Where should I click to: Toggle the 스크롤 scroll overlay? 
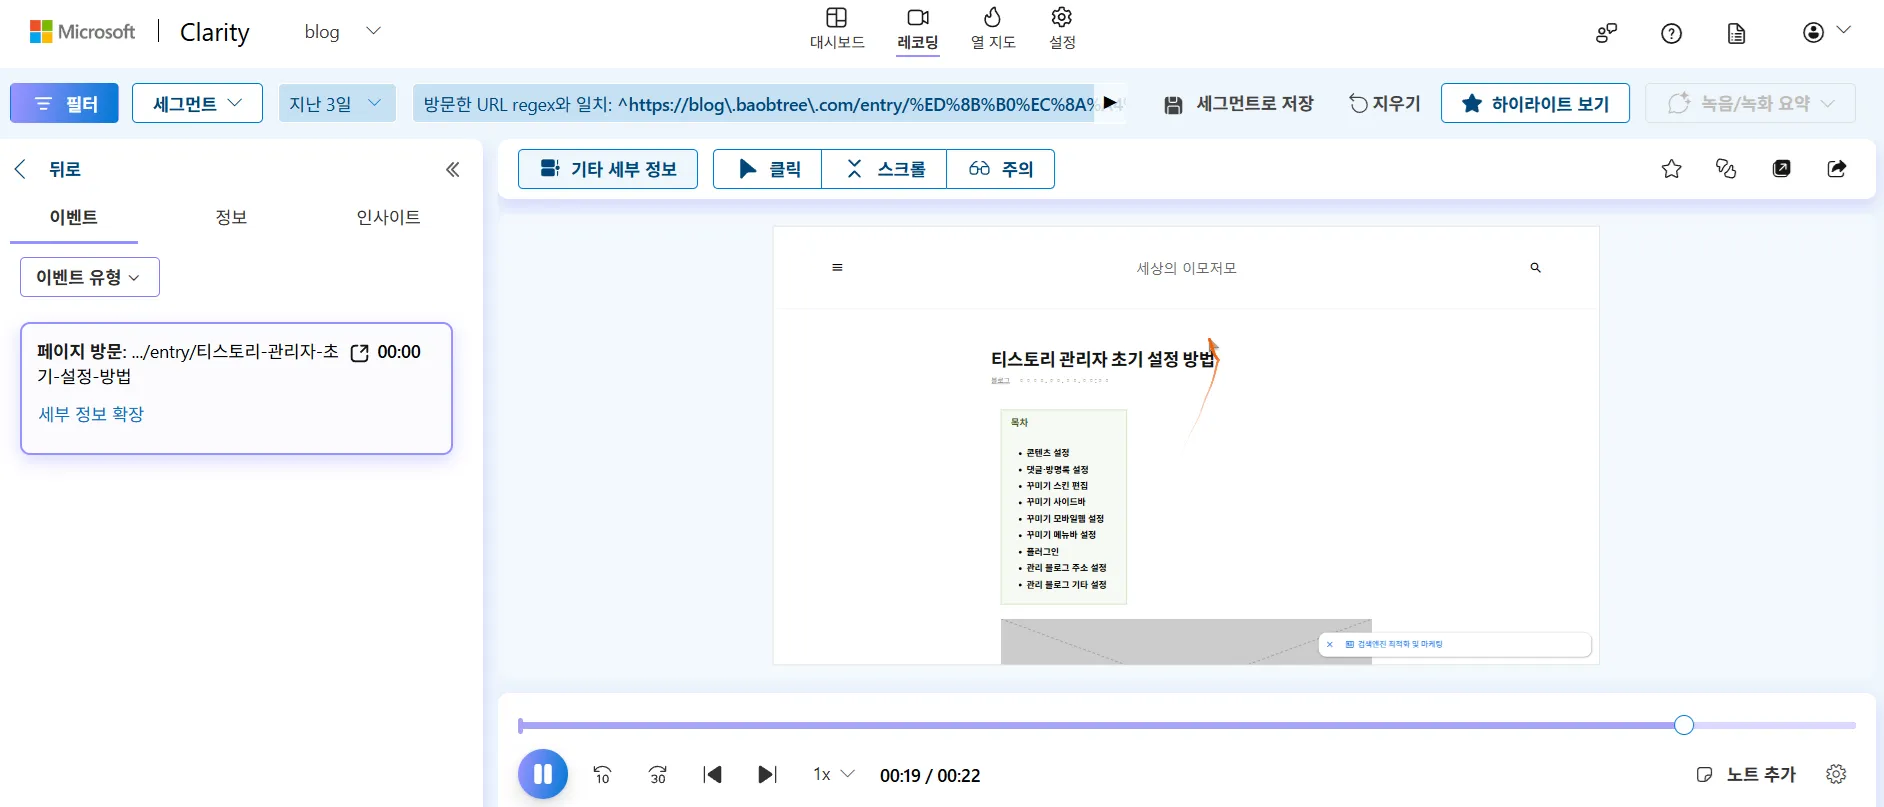tap(884, 169)
